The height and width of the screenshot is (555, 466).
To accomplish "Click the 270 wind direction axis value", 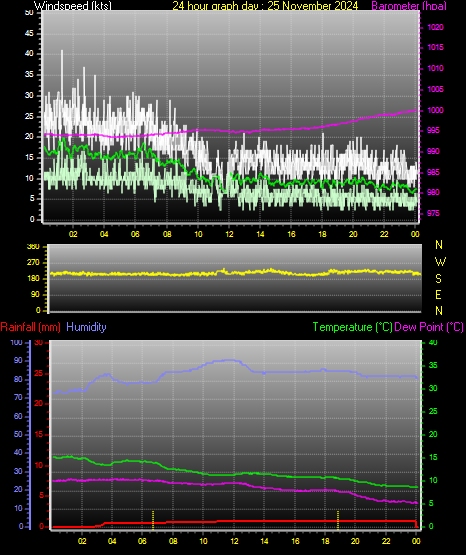I will coord(33,263).
